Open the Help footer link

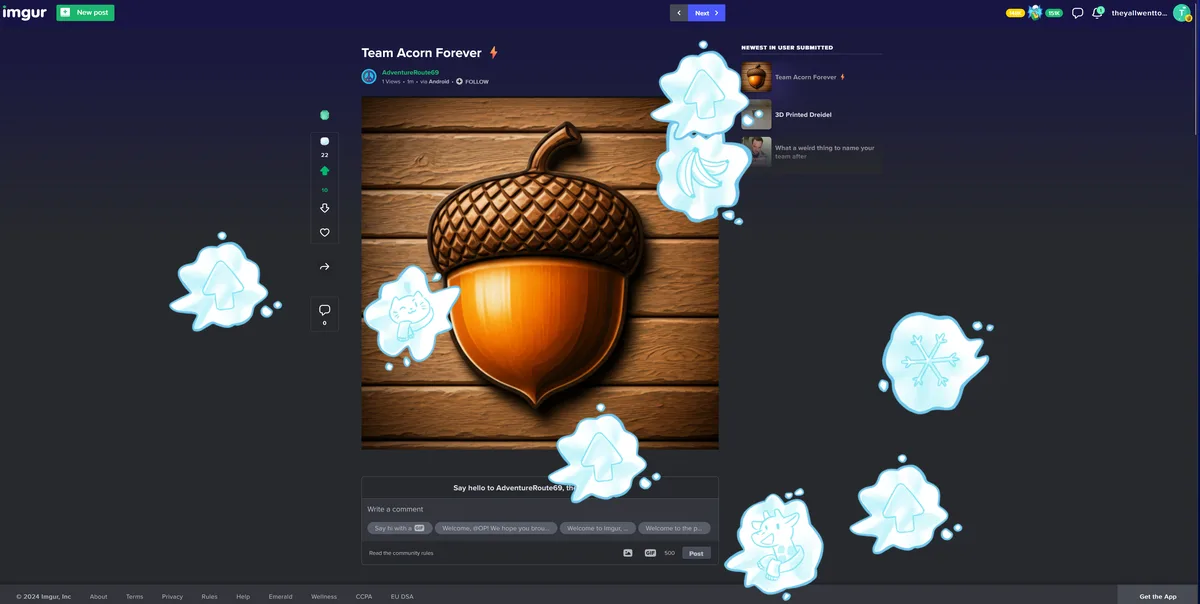click(243, 596)
